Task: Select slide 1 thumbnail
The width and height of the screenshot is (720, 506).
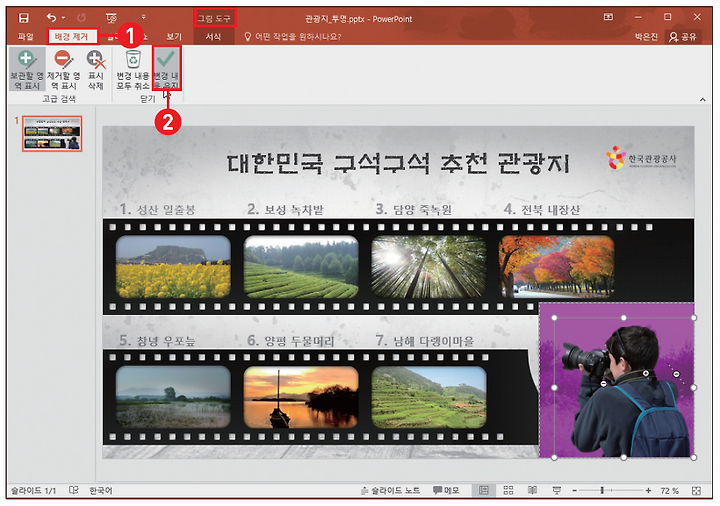Action: point(52,134)
